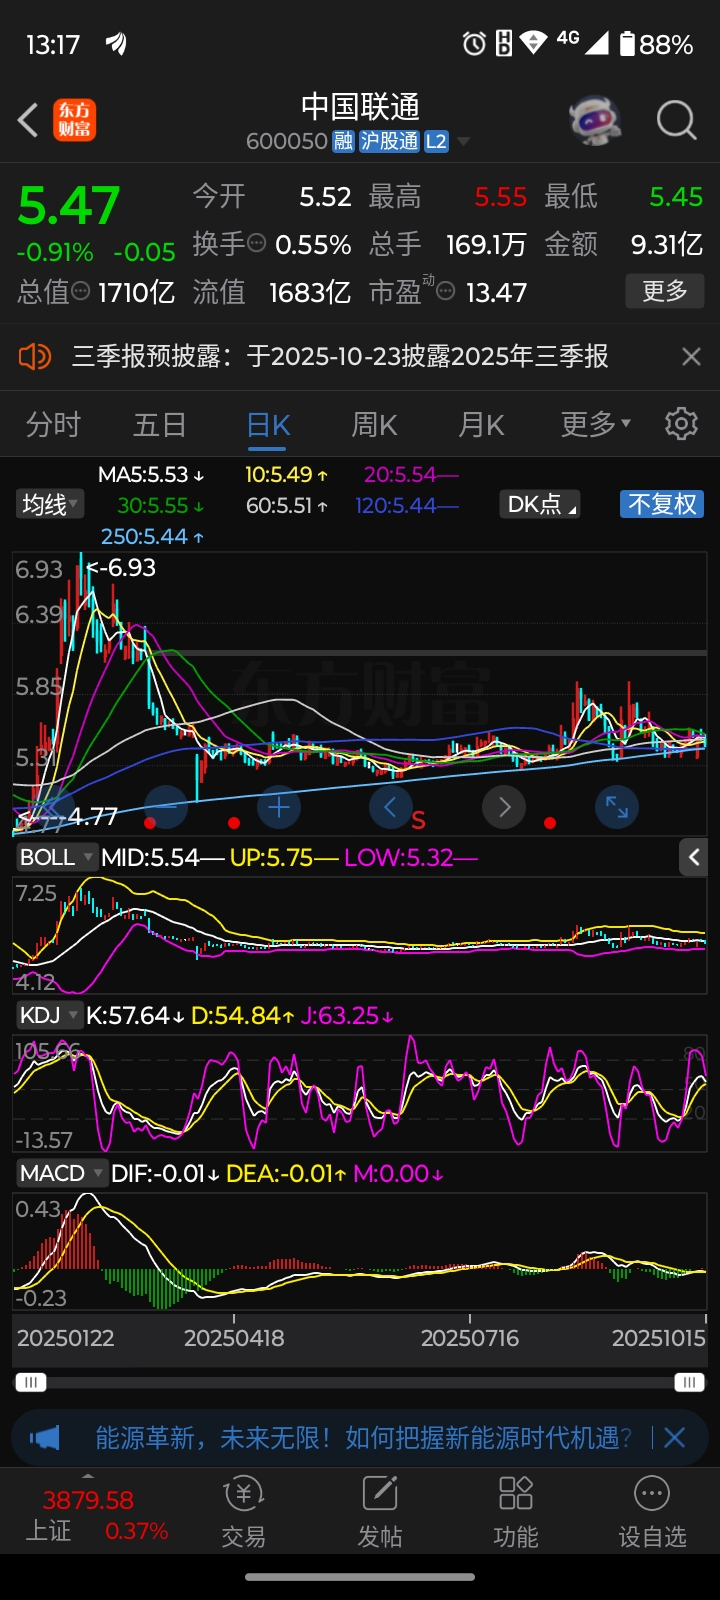The width and height of the screenshot is (720, 1600).
Task: Select the 日K tab
Action: pyautogui.click(x=268, y=425)
